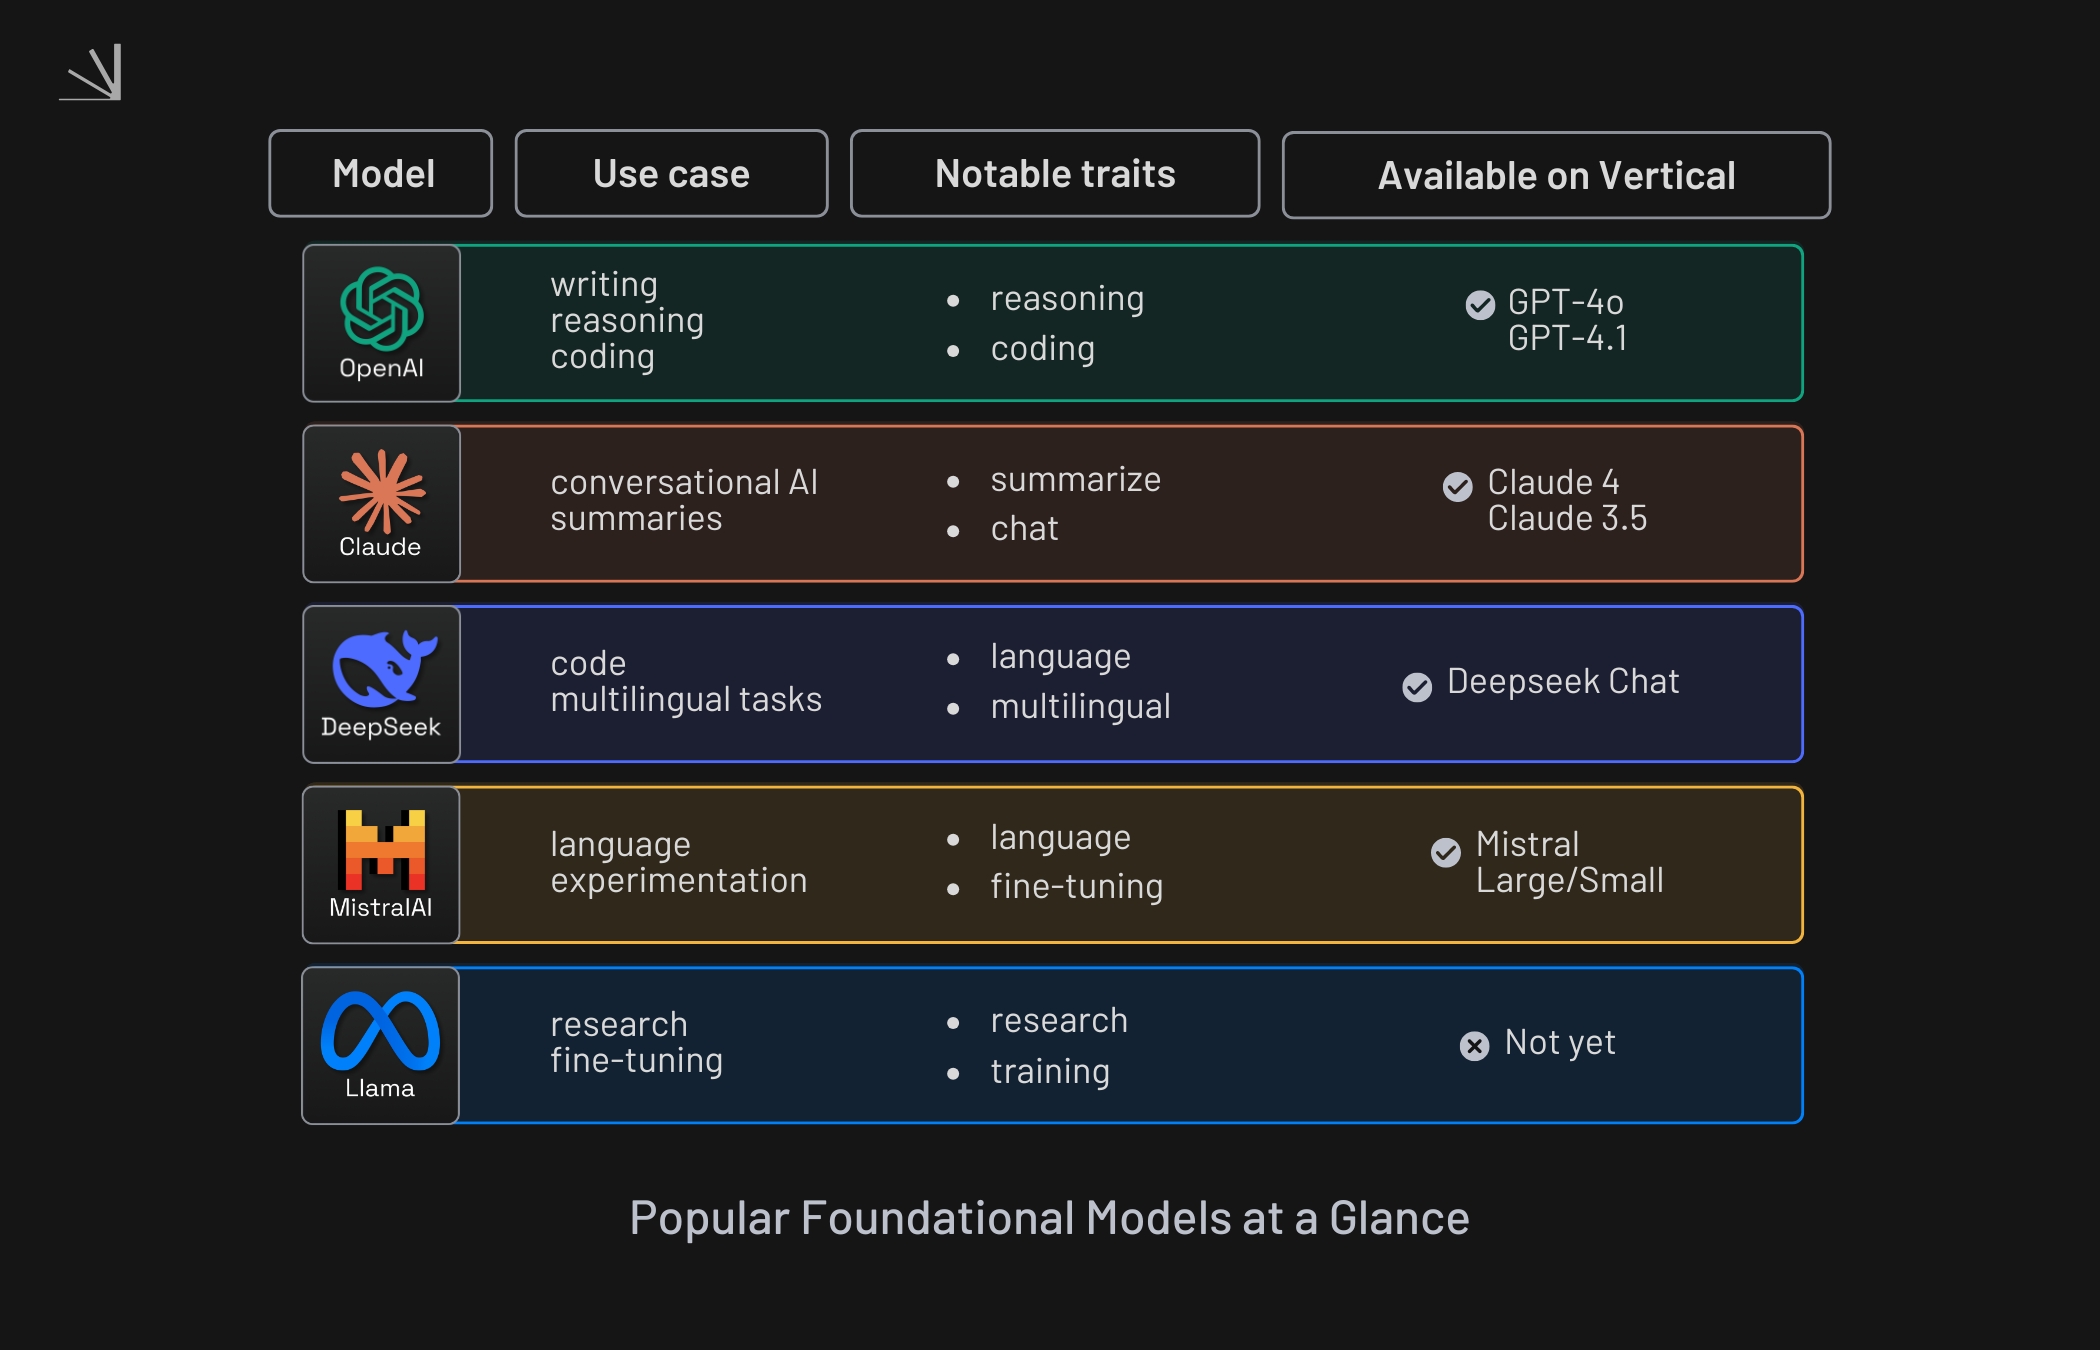Image resolution: width=2100 pixels, height=1350 pixels.
Task: Click 'research' bullet in Llama traits
Action: 1059,1021
